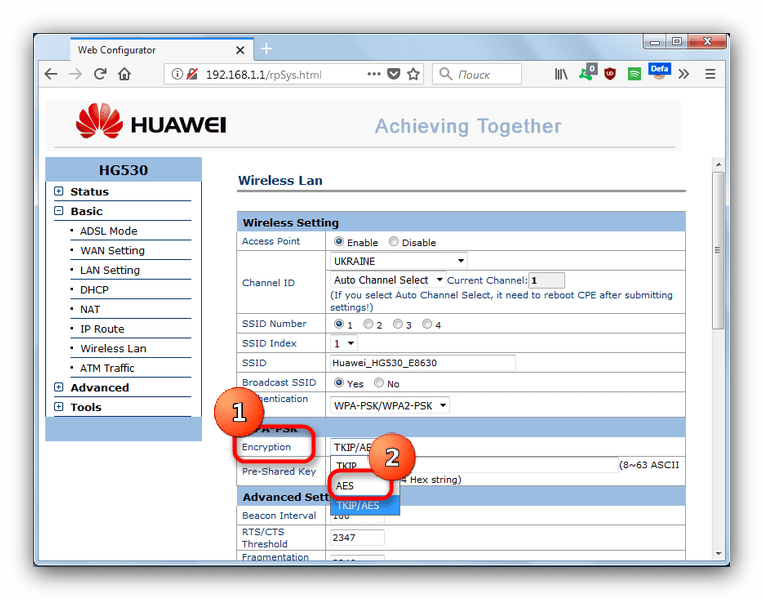
Task: Open WPA-PSK/WPA2-PSK authentication dropdown
Action: click(390, 405)
